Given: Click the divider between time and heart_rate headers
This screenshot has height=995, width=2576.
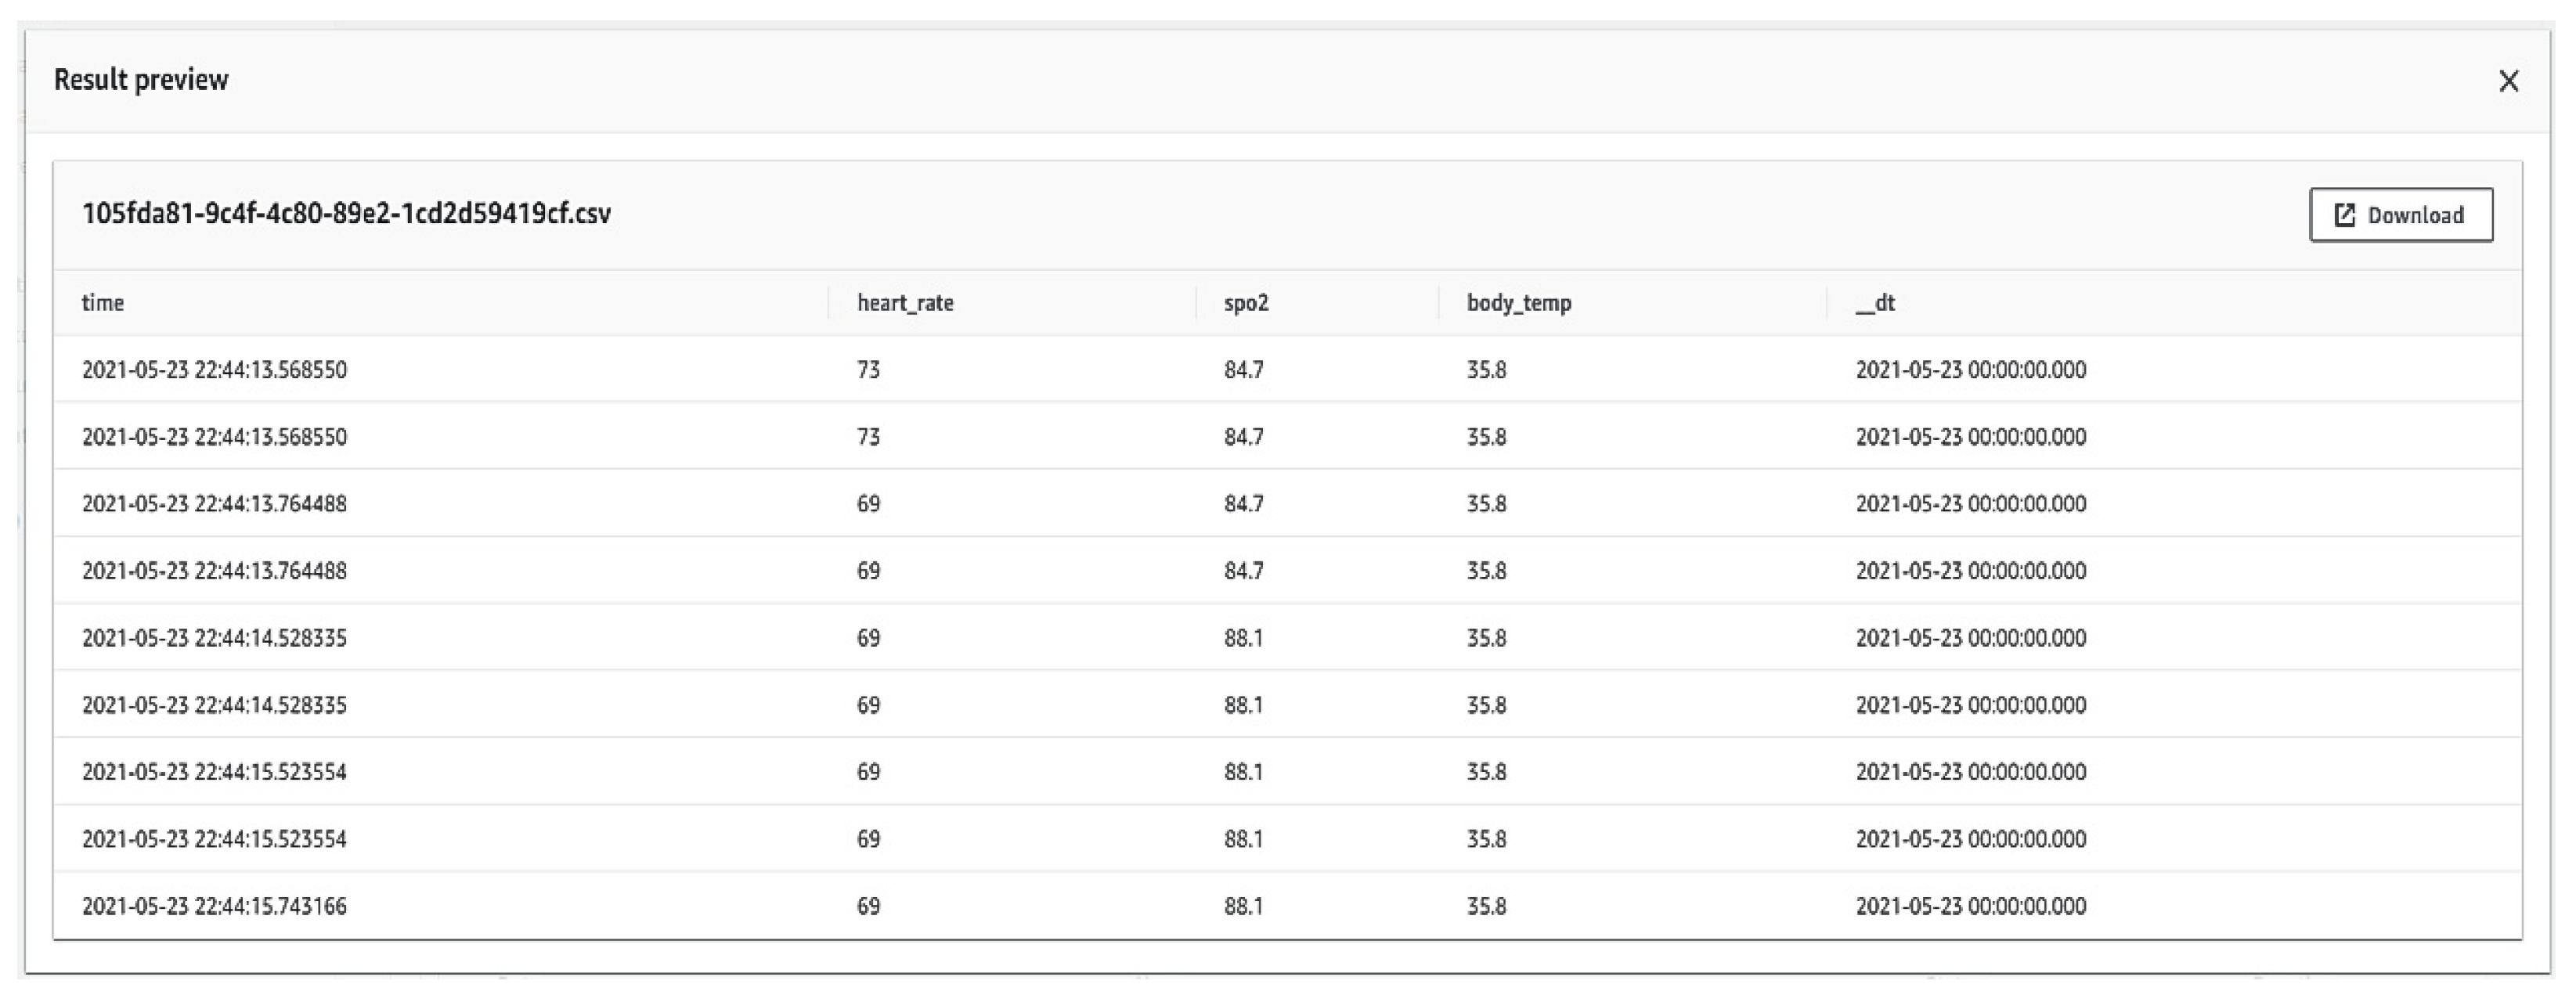Looking at the screenshot, I should coord(829,303).
